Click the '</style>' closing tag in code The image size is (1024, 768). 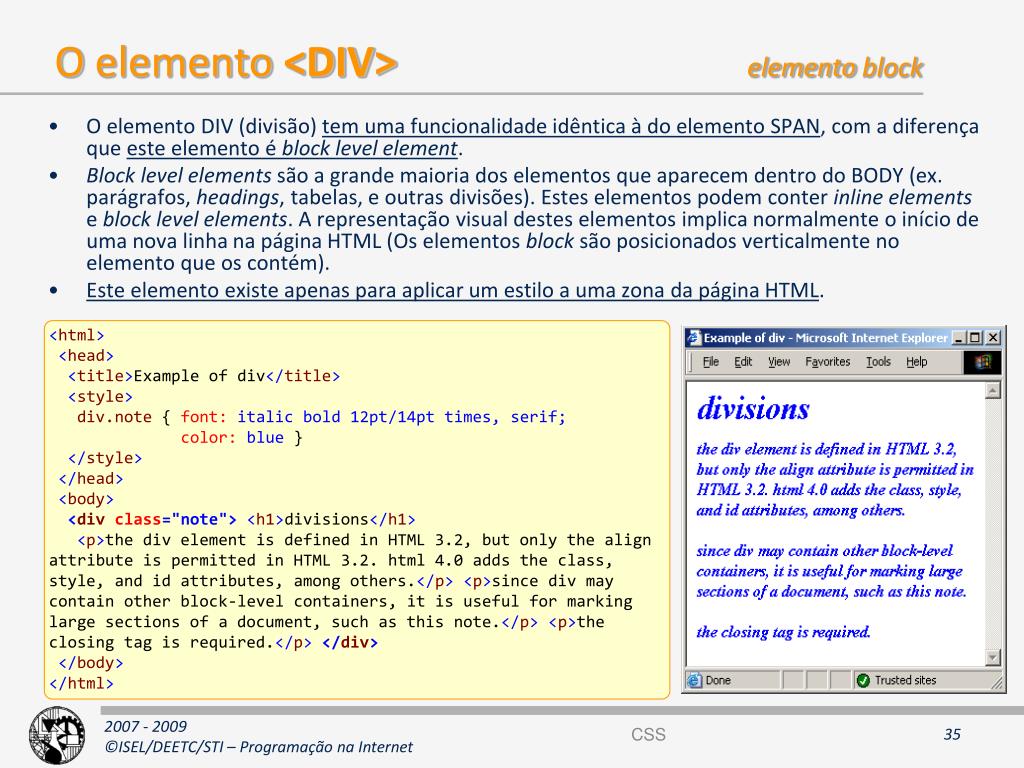pos(105,458)
